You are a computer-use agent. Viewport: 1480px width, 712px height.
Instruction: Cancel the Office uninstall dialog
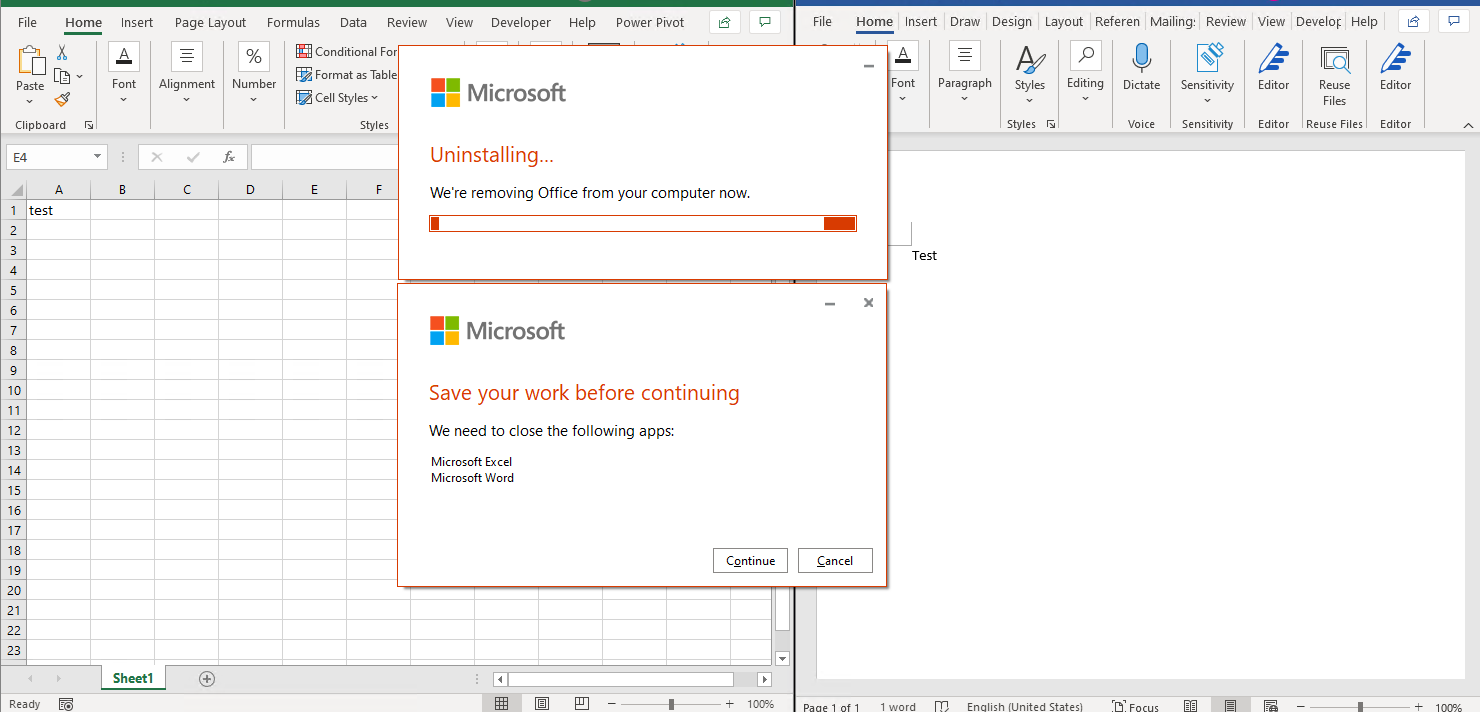click(835, 560)
